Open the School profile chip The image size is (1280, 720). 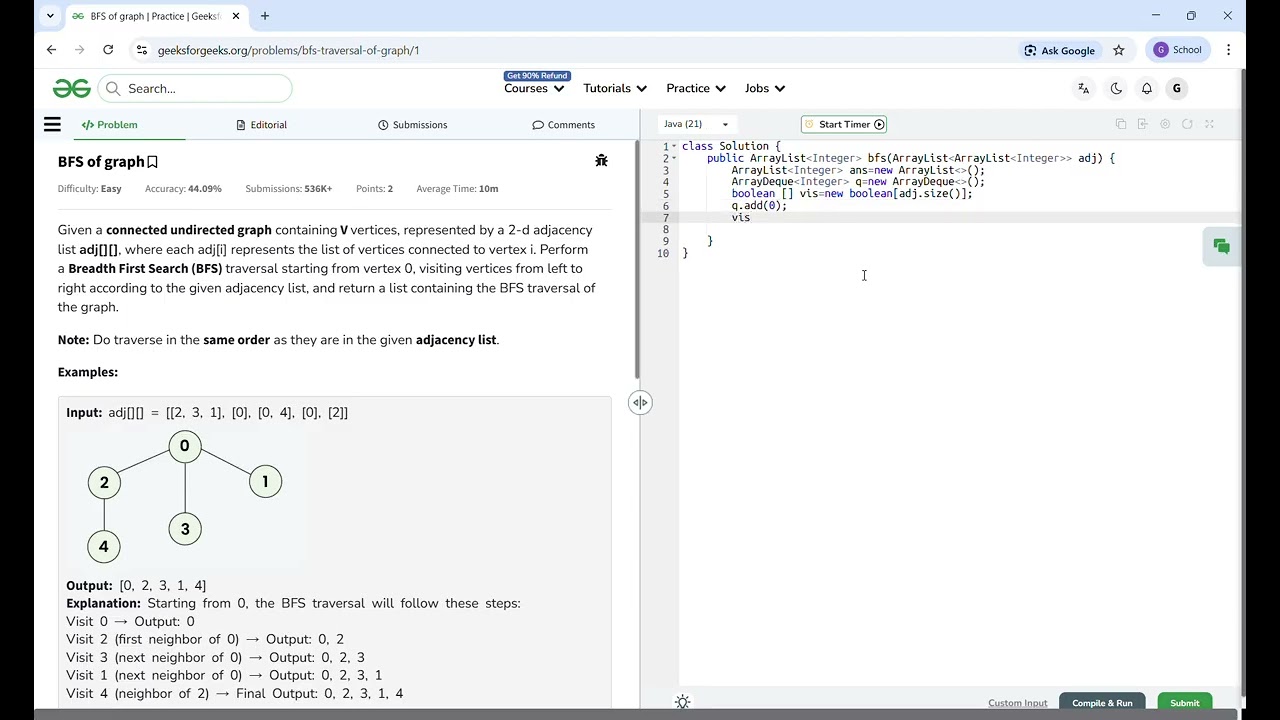coord(1177,50)
